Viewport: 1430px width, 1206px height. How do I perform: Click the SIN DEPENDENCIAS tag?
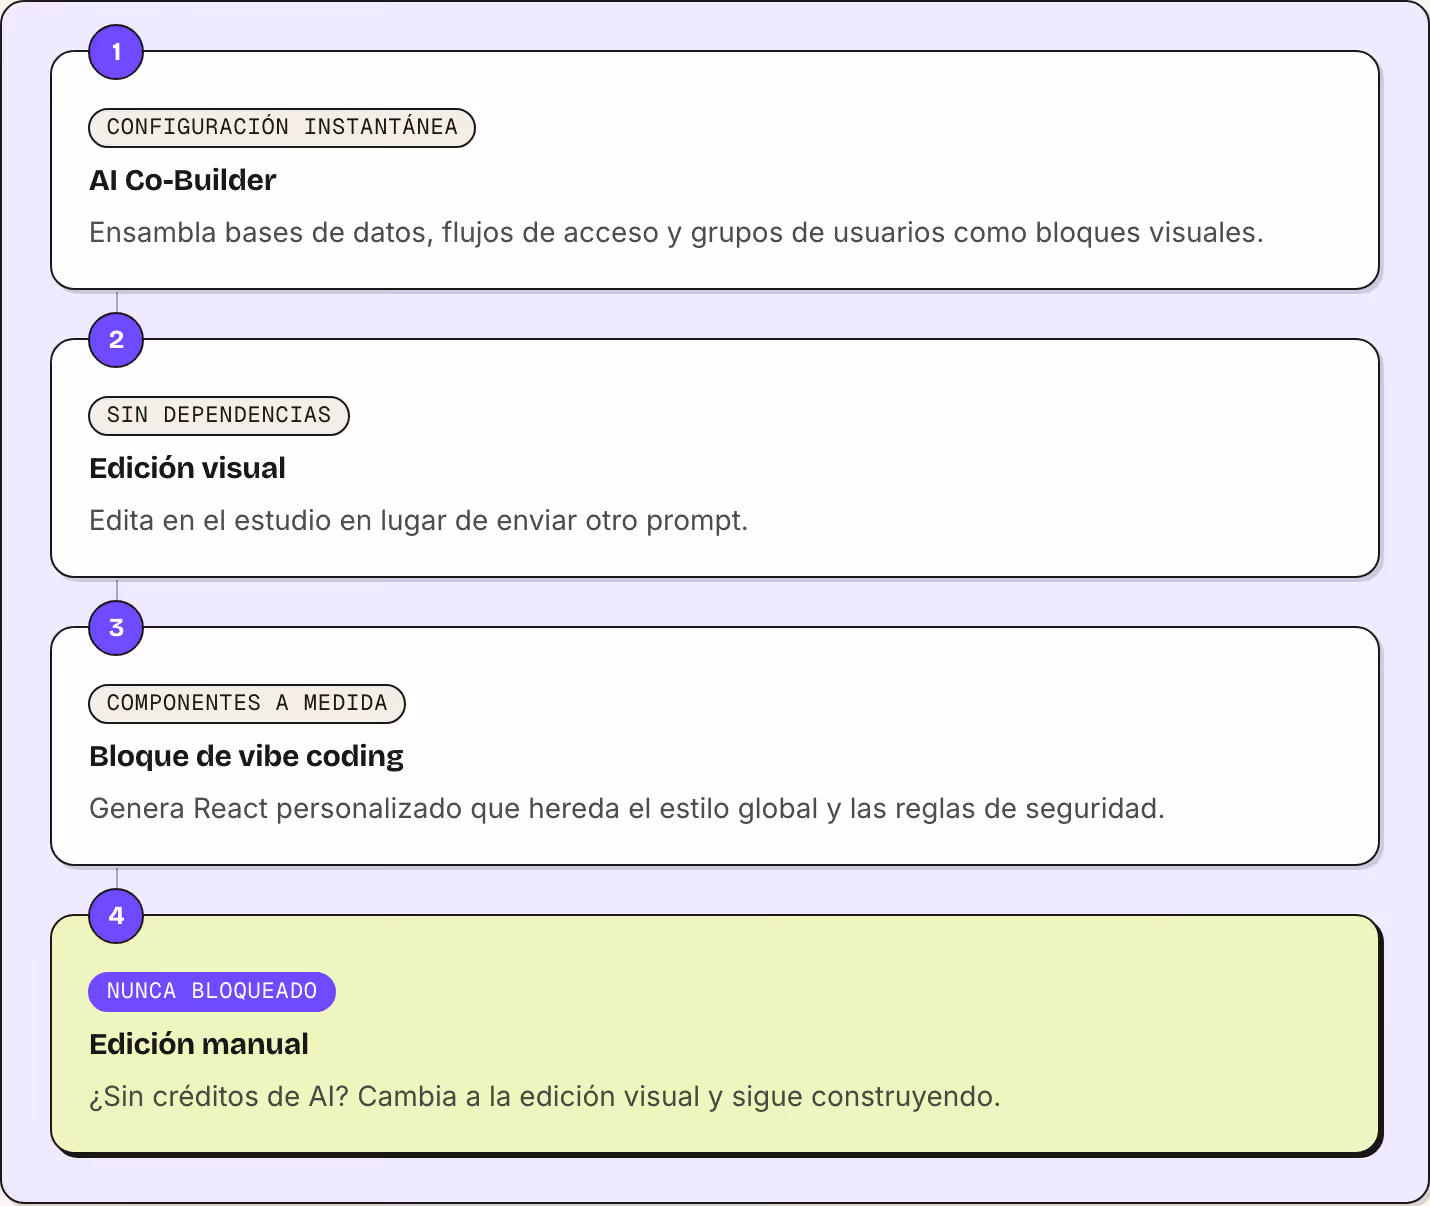pyautogui.click(x=219, y=416)
